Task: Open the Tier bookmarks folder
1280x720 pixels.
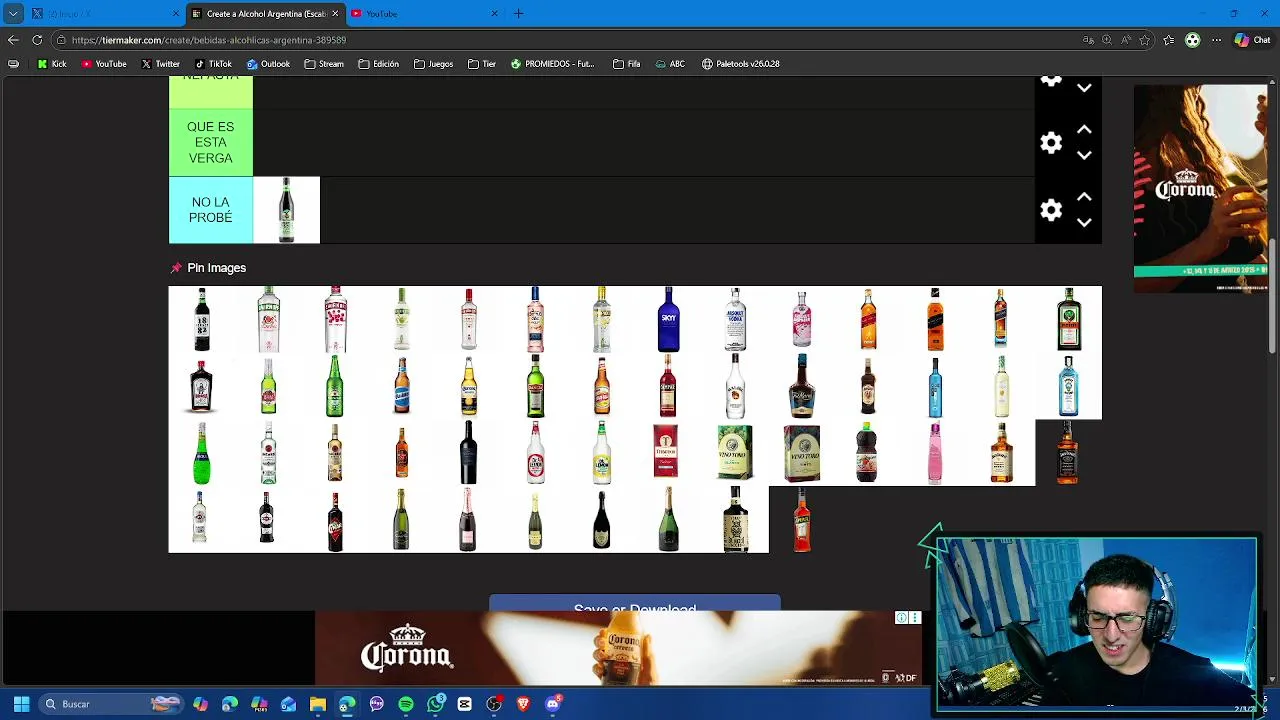Action: point(482,64)
